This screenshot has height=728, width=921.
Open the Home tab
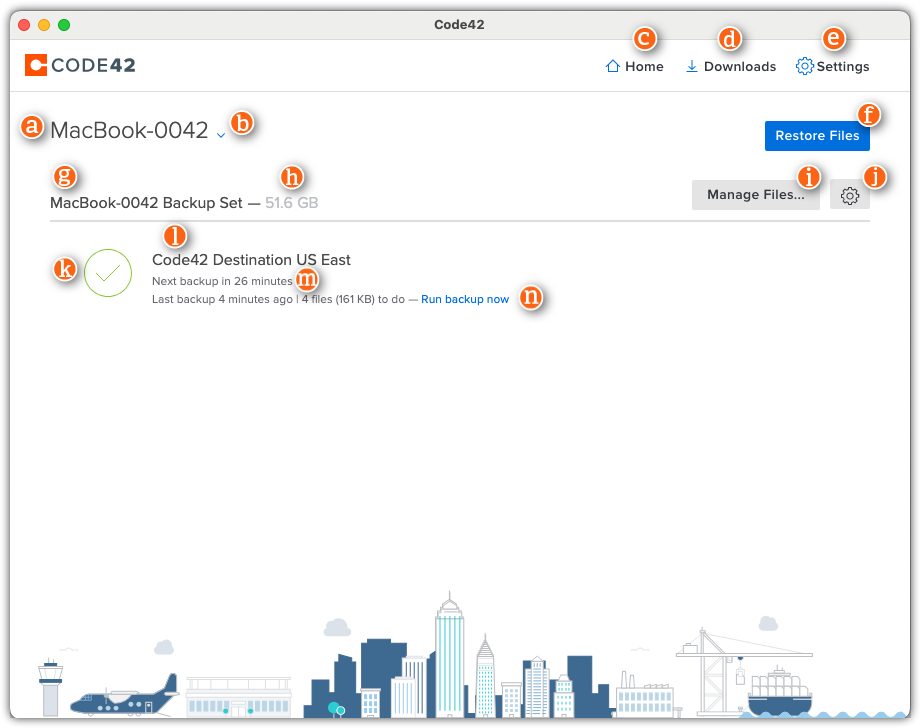tap(634, 66)
